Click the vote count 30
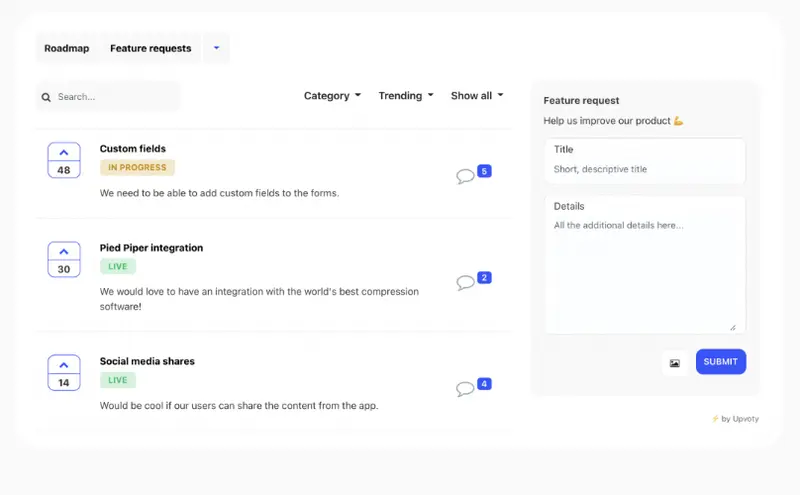Screen dimensions: 800x495 point(64,269)
